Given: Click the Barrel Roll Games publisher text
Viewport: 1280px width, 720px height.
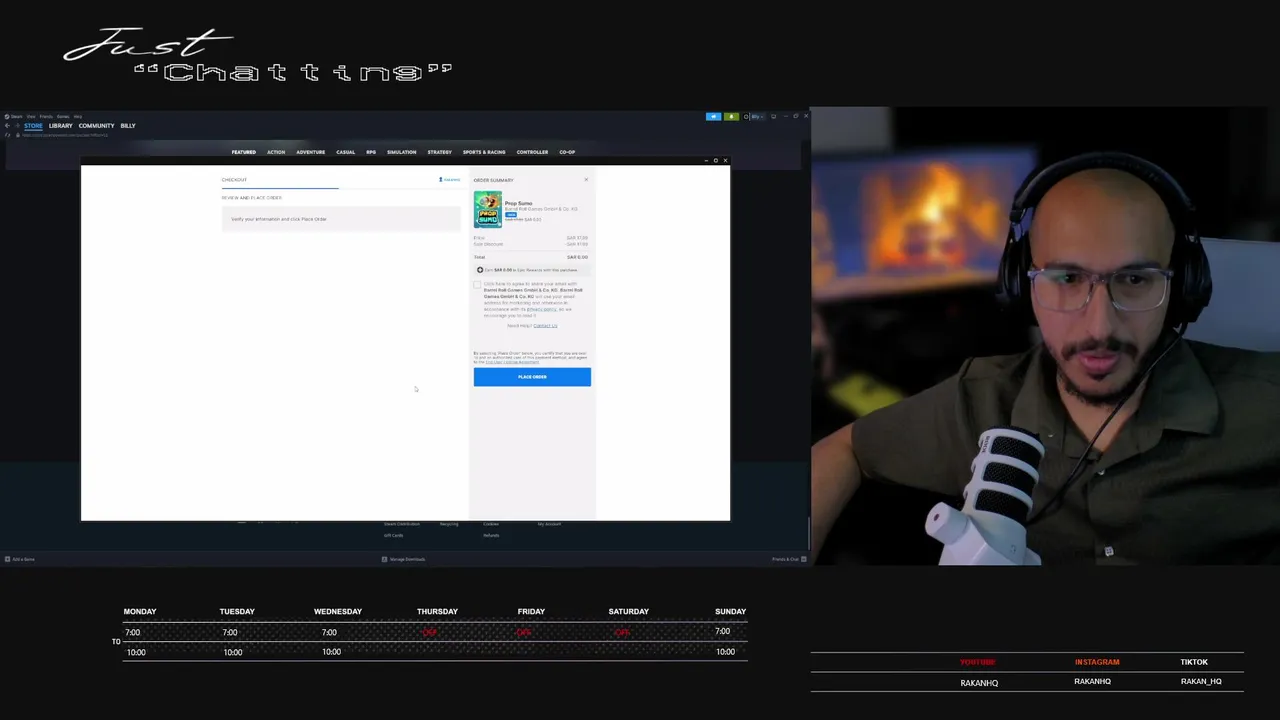Looking at the screenshot, I should [541, 209].
